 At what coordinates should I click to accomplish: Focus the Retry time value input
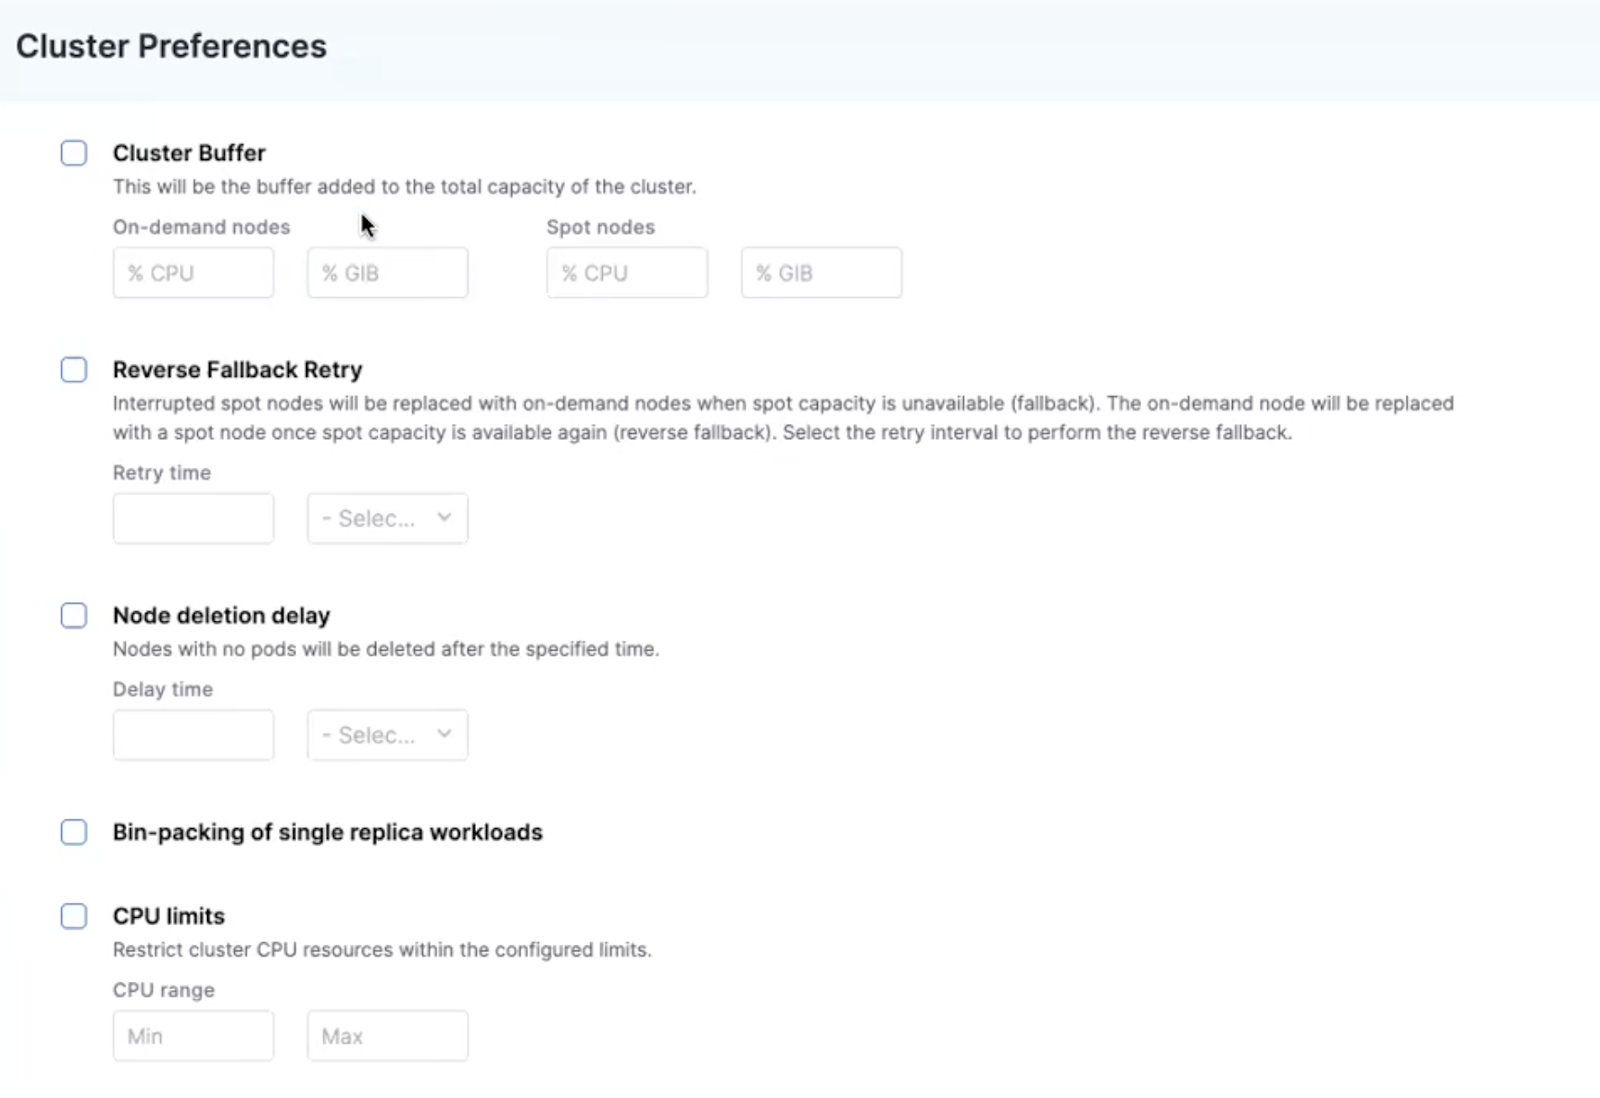click(x=193, y=518)
